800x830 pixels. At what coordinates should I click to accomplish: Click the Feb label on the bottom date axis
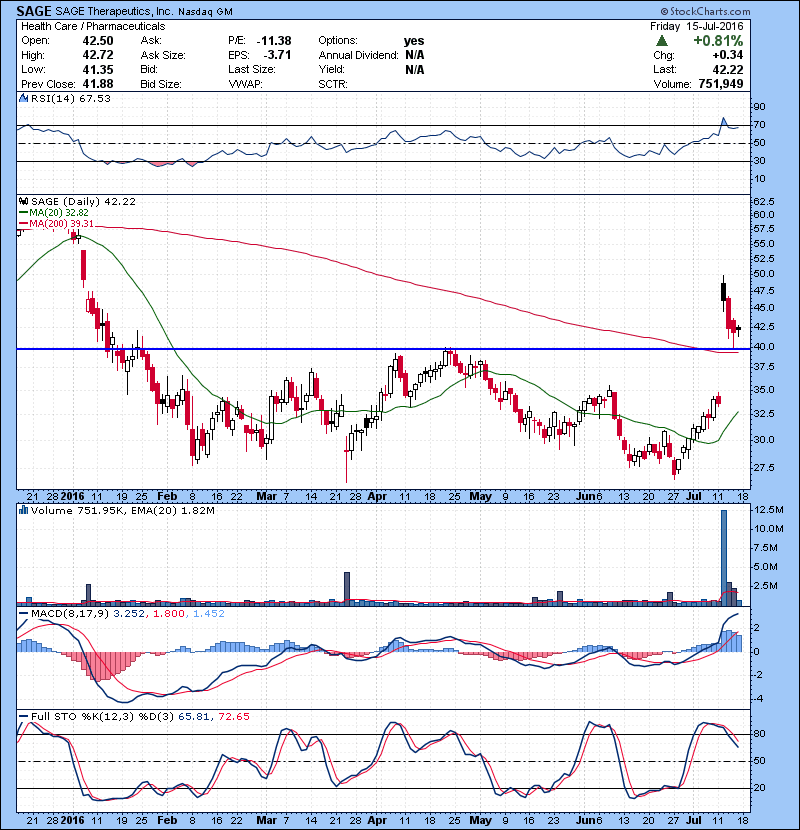167,820
